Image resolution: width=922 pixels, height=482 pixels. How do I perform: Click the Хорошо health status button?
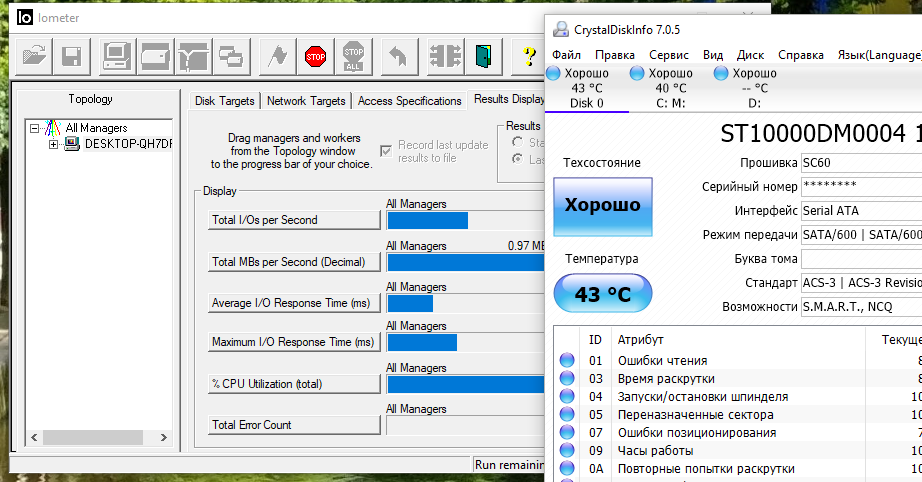coord(603,206)
